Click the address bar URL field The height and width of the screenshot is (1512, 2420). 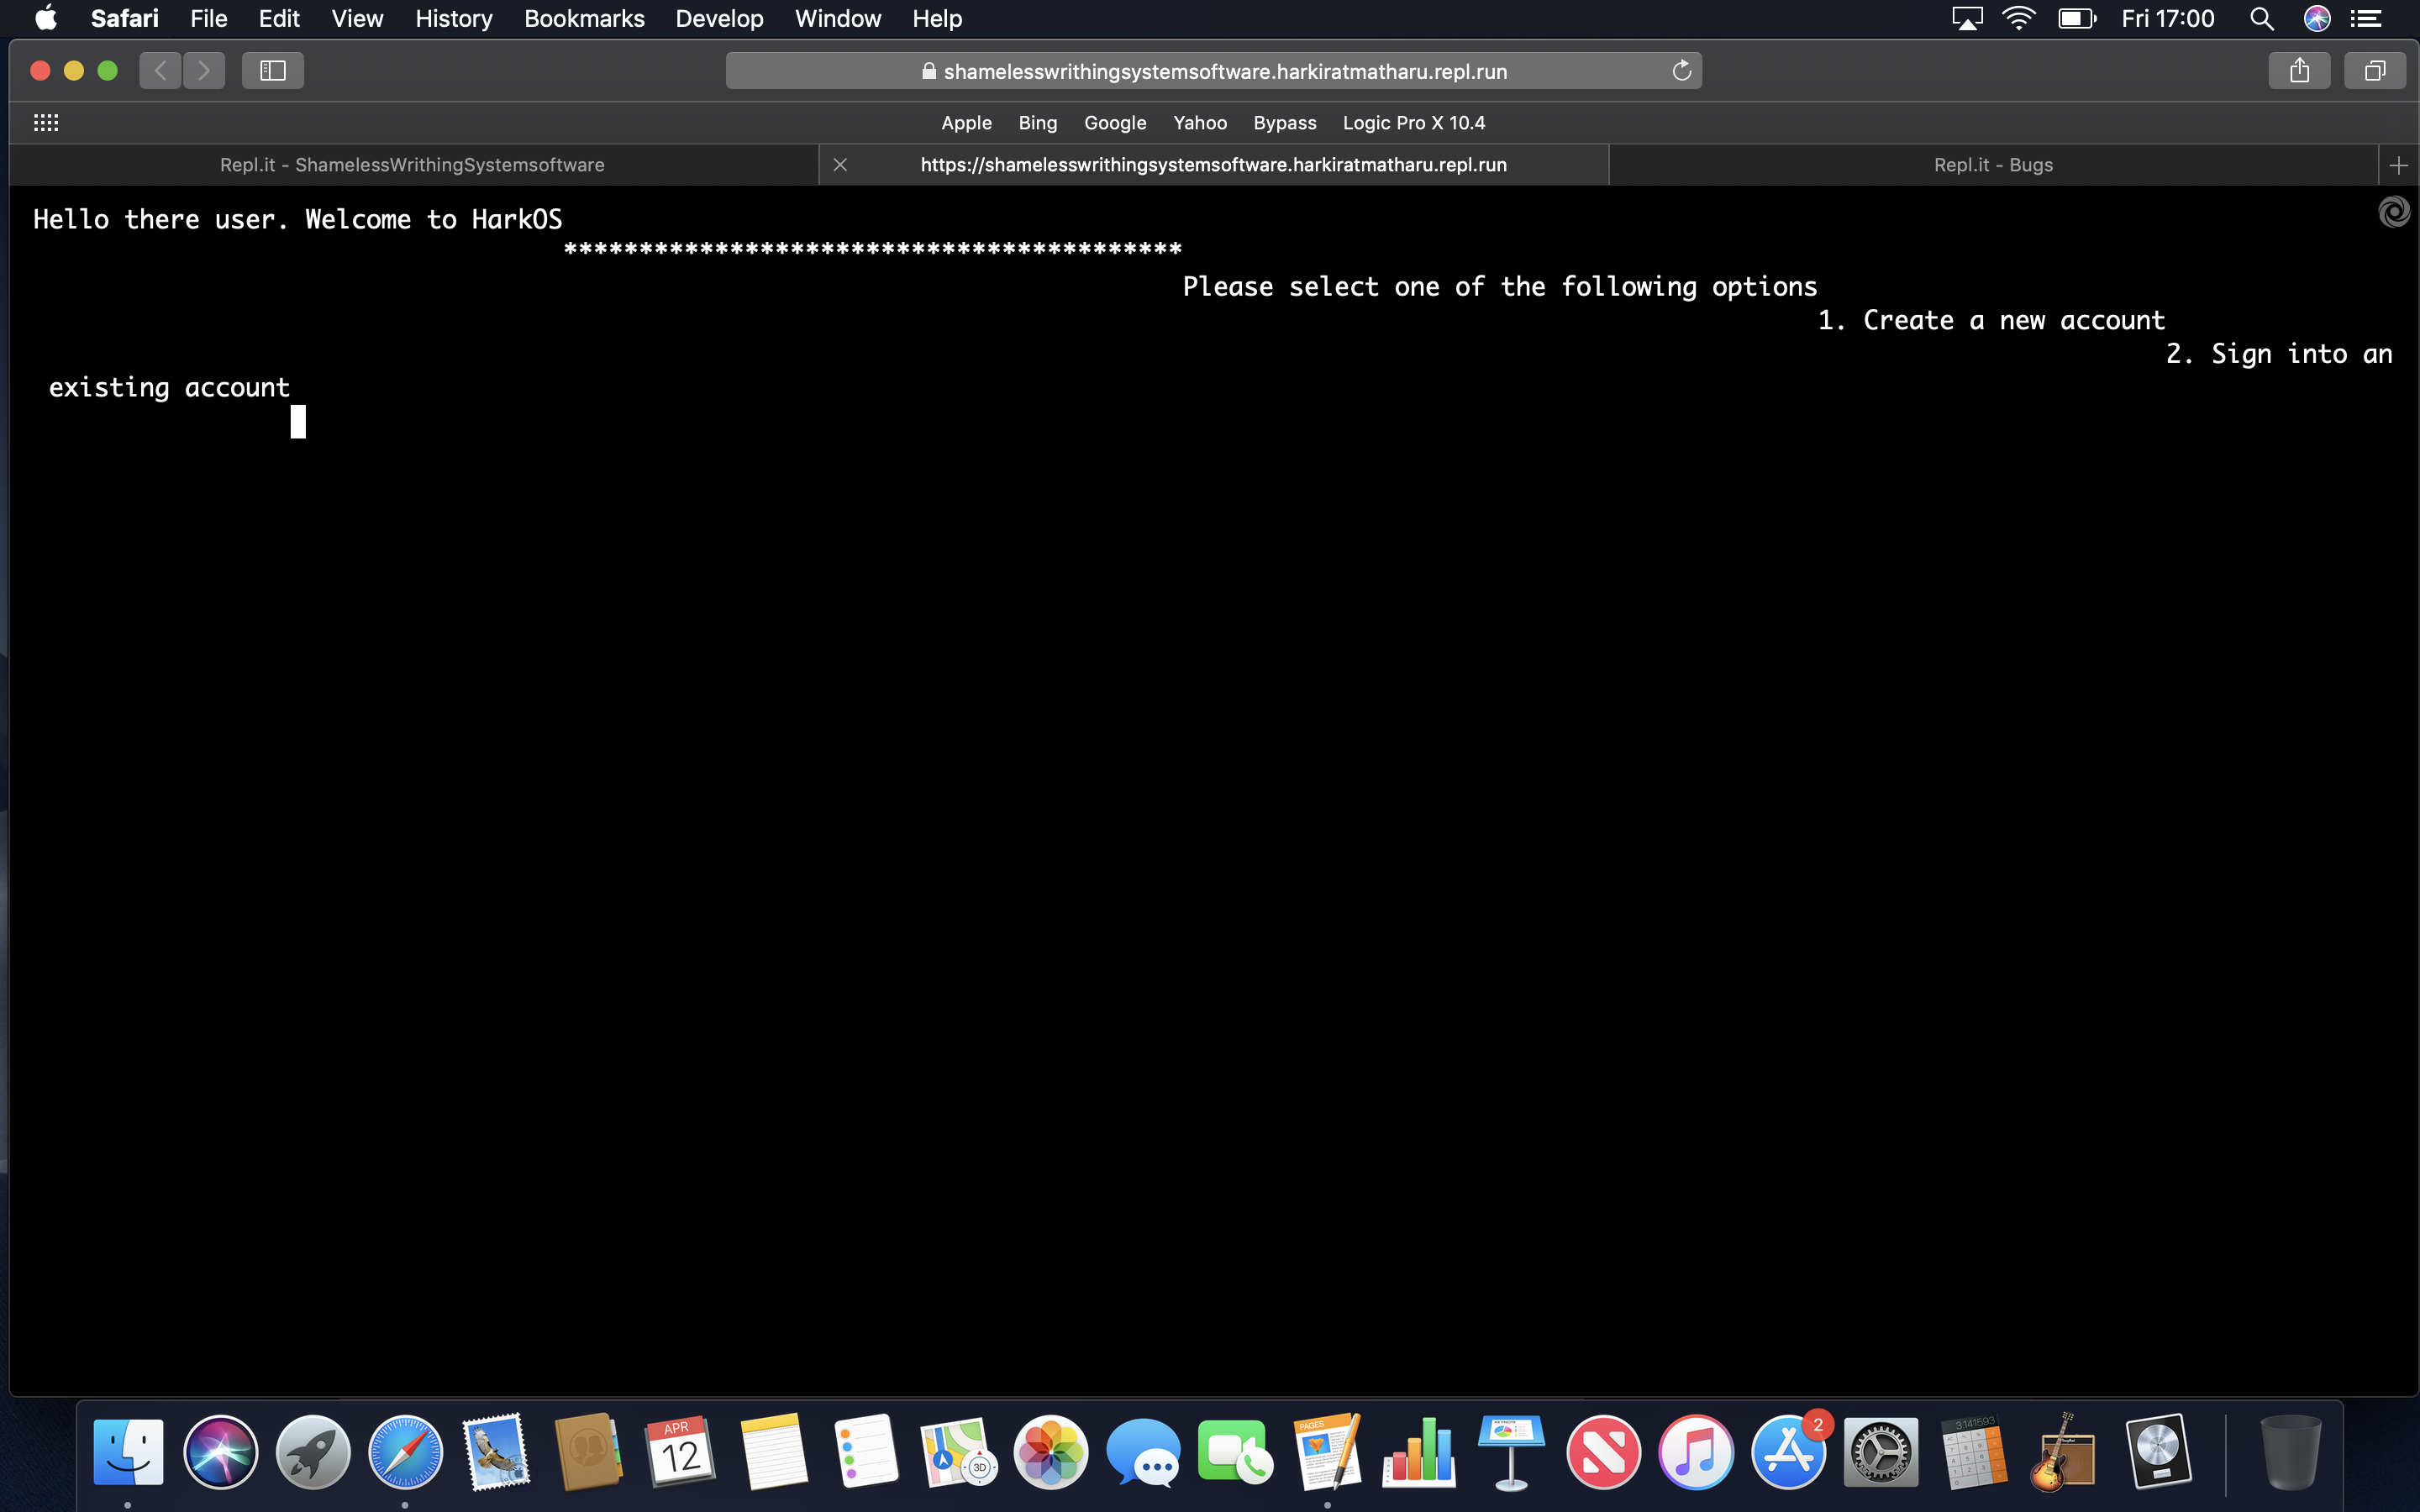[x=1213, y=71]
